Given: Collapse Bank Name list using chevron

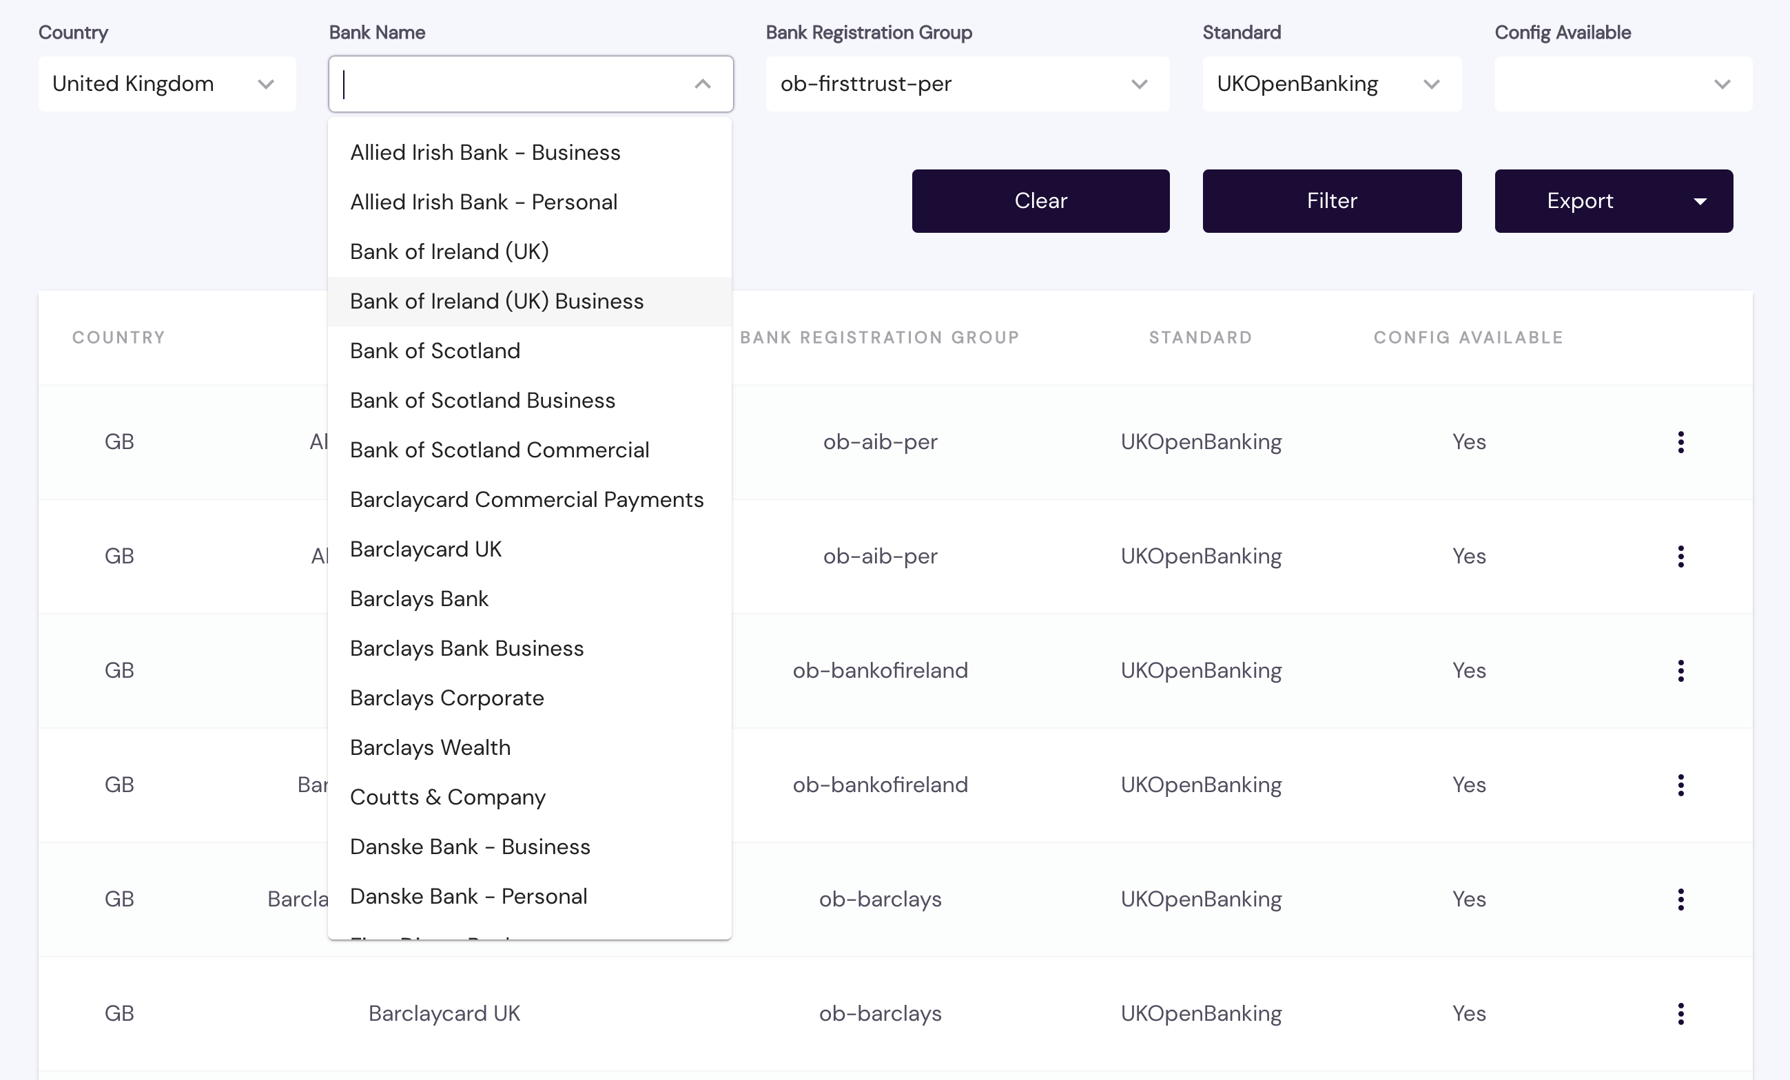Looking at the screenshot, I should point(703,84).
